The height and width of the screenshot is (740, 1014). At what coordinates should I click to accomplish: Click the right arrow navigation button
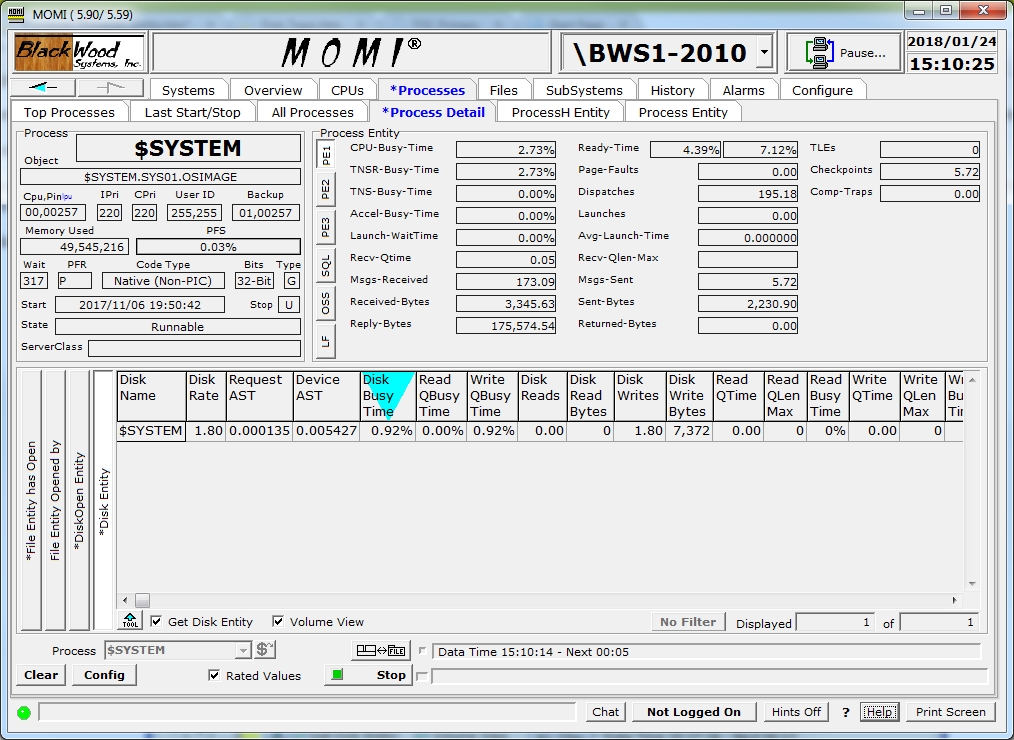tap(110, 88)
